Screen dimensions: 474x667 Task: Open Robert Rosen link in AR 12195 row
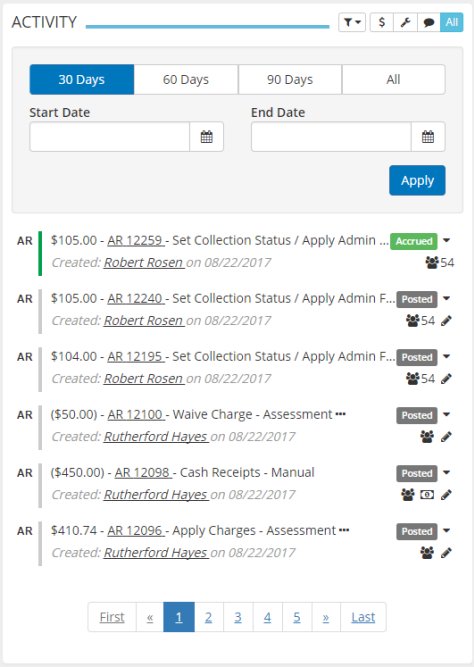click(x=144, y=379)
